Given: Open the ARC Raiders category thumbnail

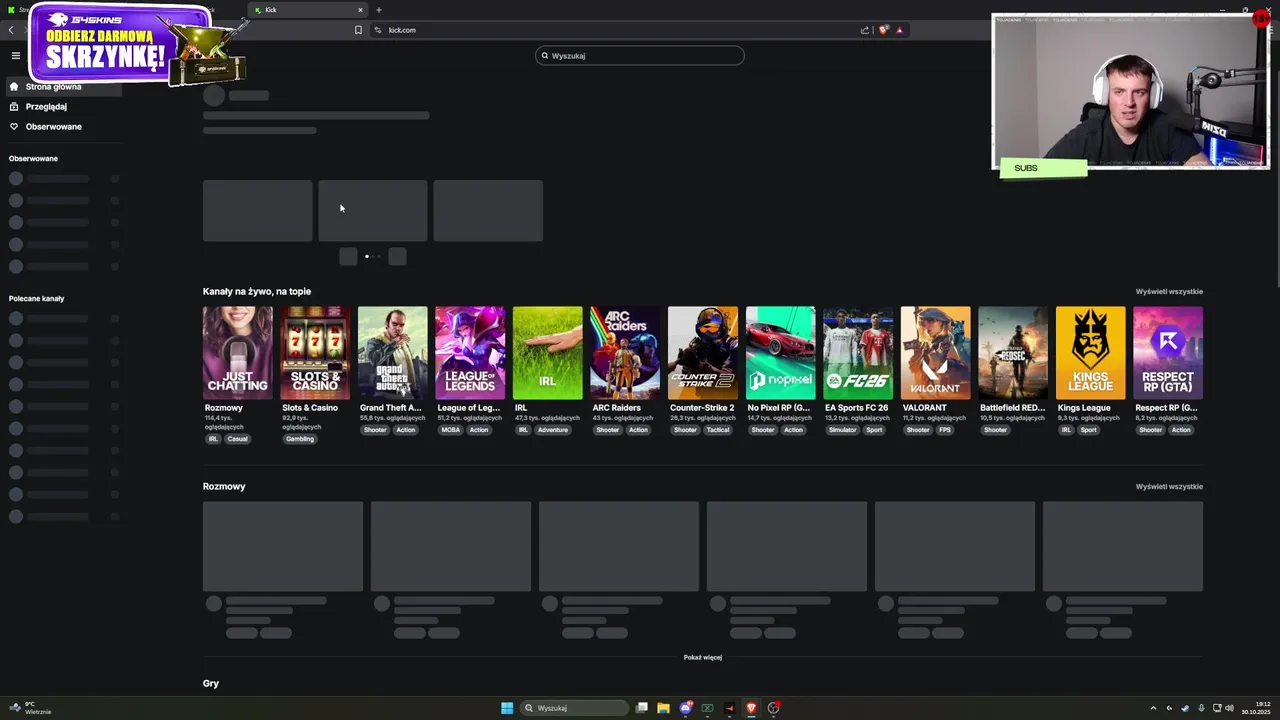Looking at the screenshot, I should (x=625, y=353).
